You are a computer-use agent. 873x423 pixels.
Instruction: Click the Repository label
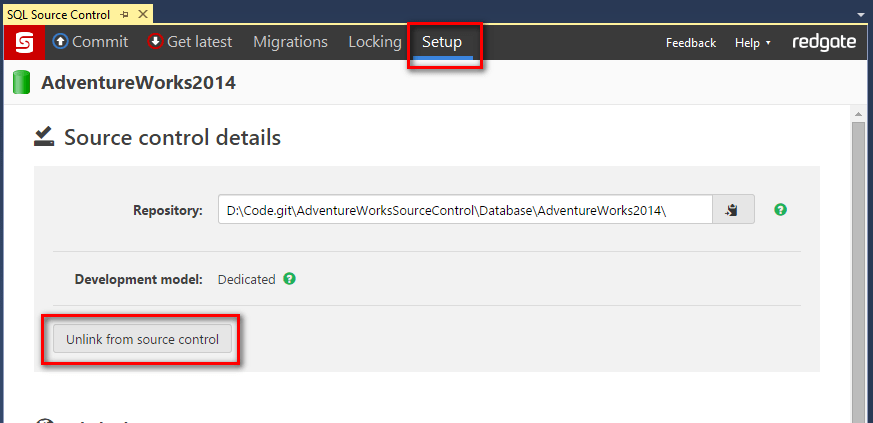point(168,210)
